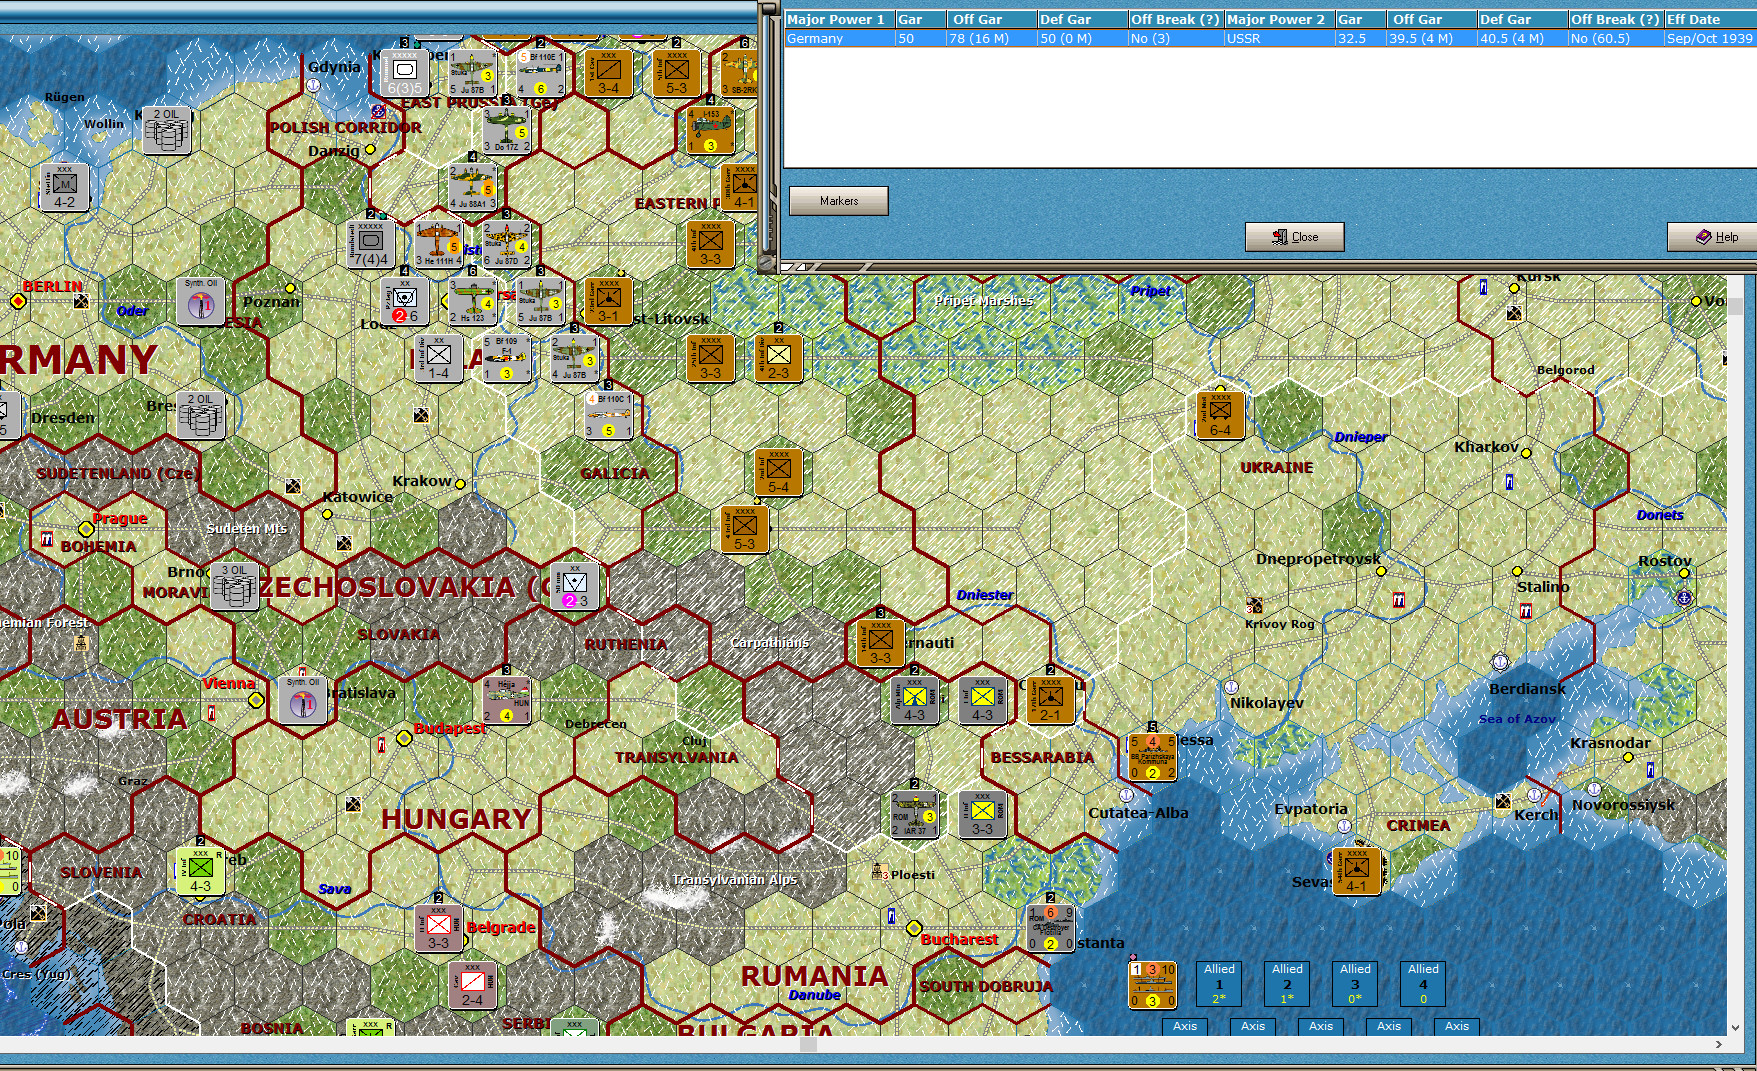Select the USSR cell in the table
The image size is (1757, 1071).
(1279, 38)
